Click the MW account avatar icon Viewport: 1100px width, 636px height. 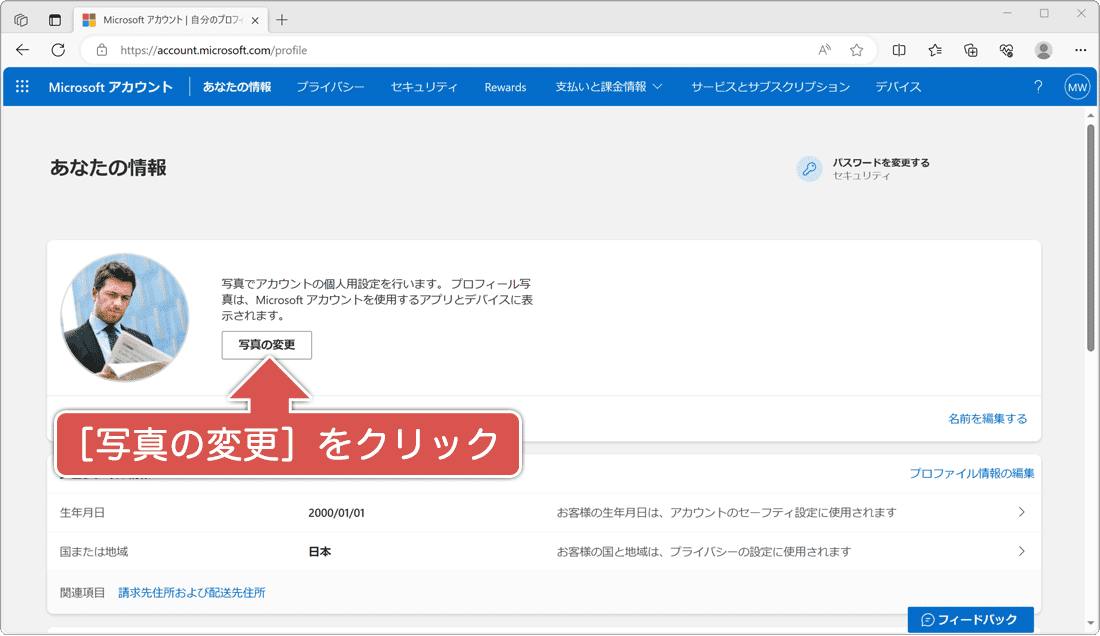click(x=1077, y=87)
